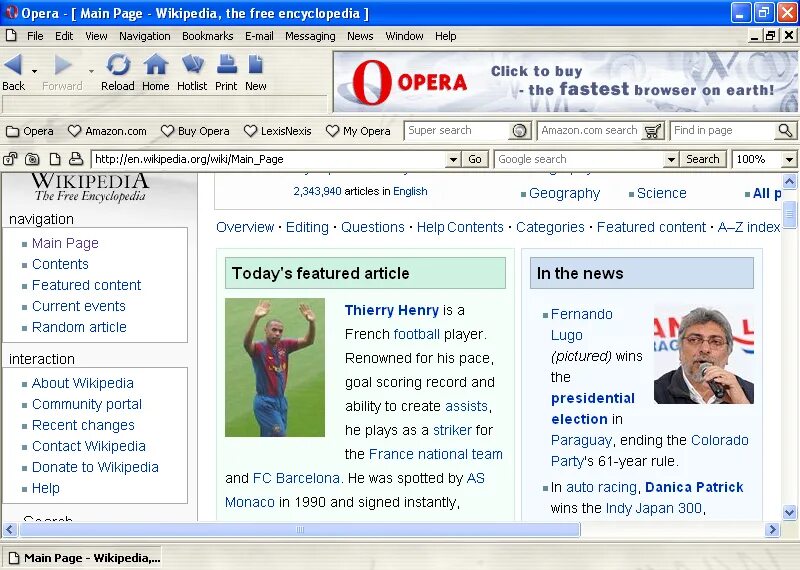Click the first address bar toggle icon
Screen dimensions: 800x570
[x=10, y=159]
